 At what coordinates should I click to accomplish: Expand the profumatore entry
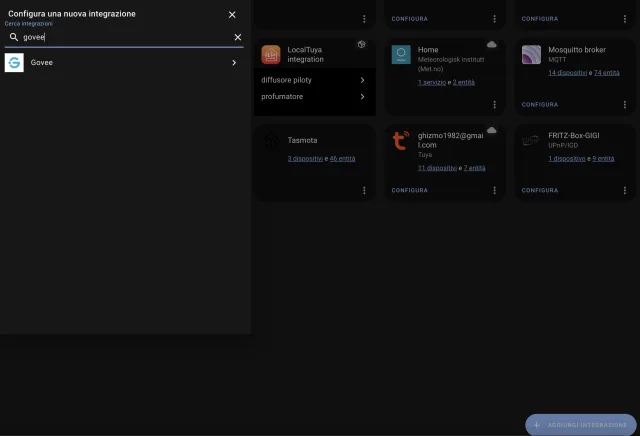coord(362,97)
